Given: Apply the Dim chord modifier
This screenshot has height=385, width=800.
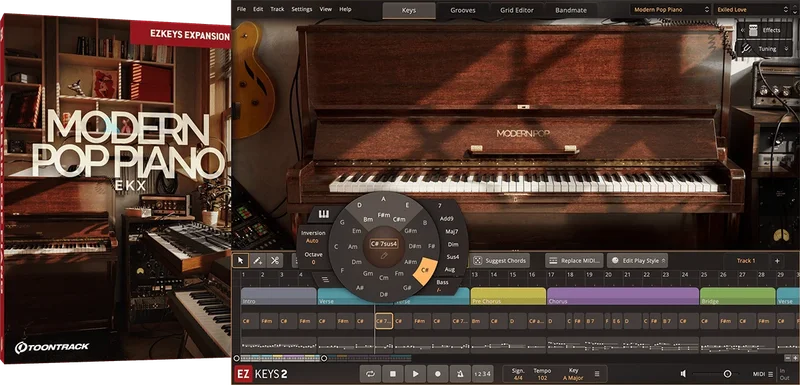Looking at the screenshot, I should click(453, 244).
